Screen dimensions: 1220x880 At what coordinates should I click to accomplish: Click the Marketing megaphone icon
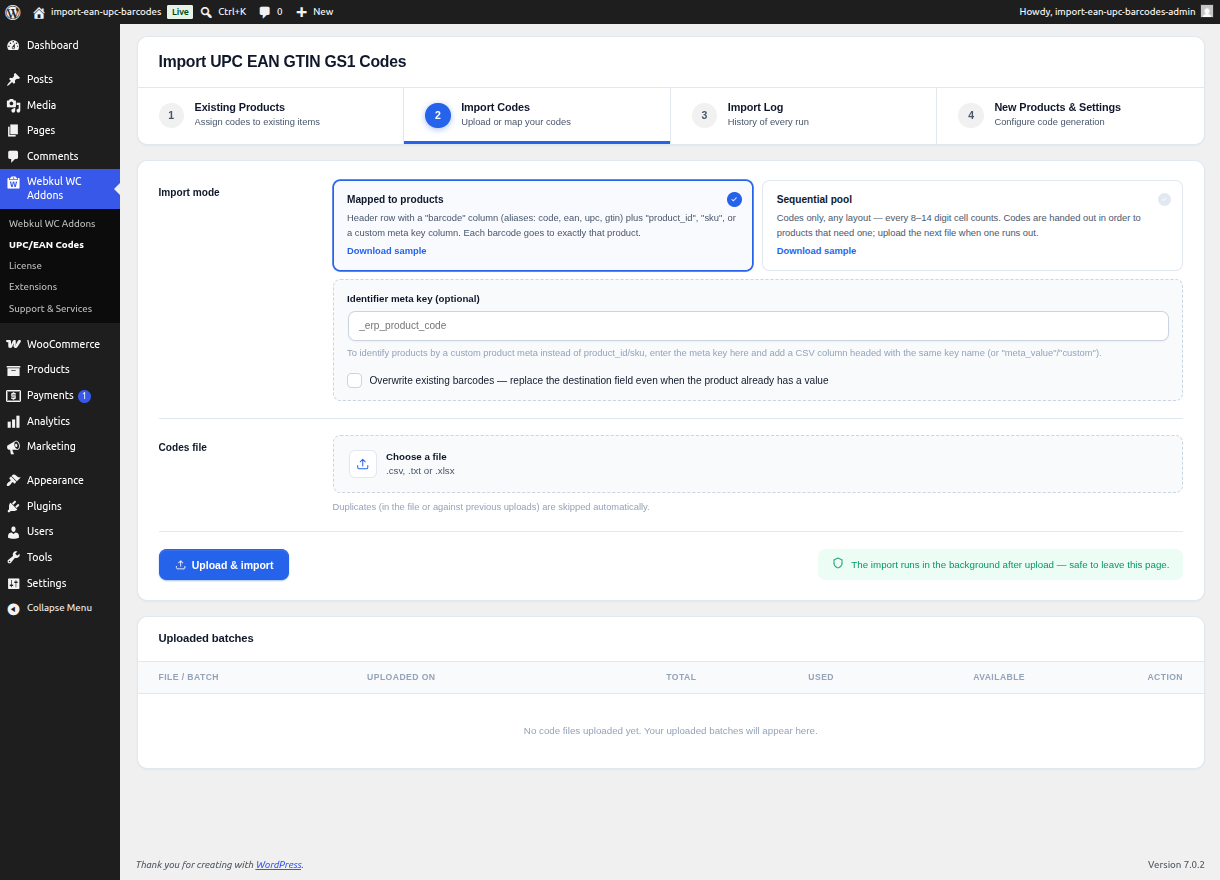[x=13, y=446]
